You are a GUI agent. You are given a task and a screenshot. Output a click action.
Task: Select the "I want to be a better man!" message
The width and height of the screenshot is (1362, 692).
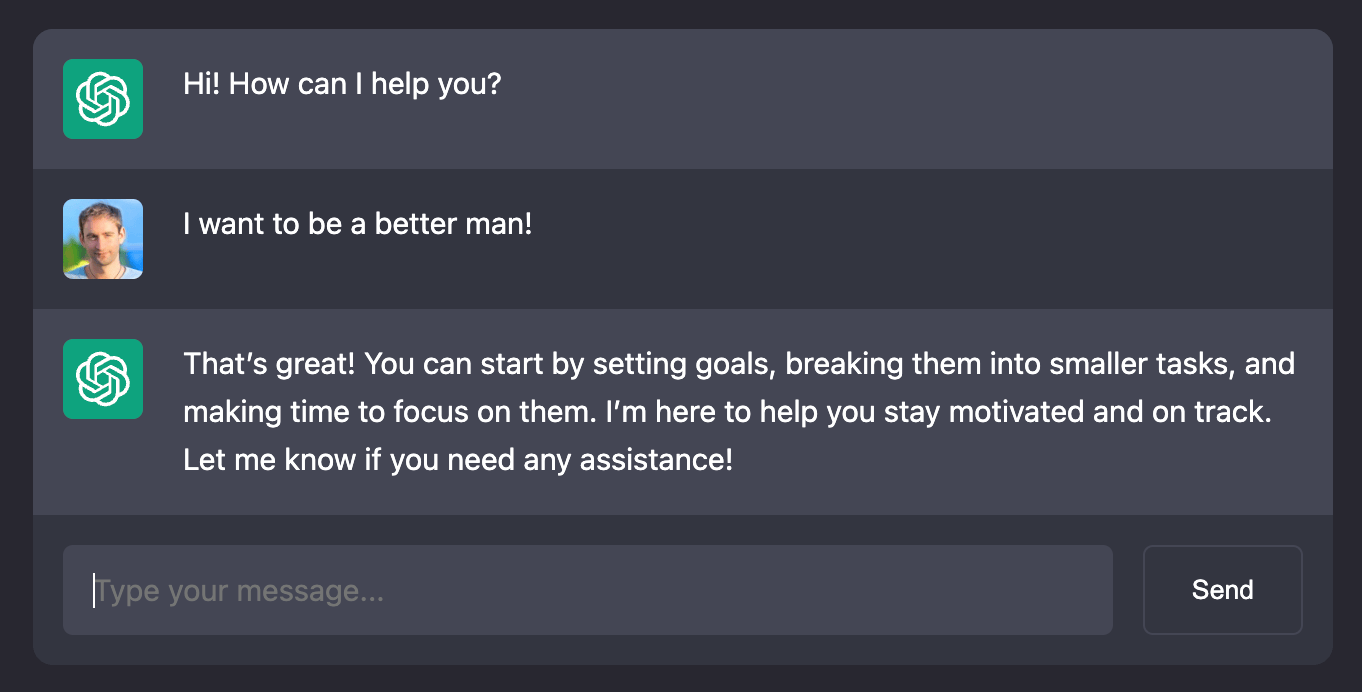358,223
